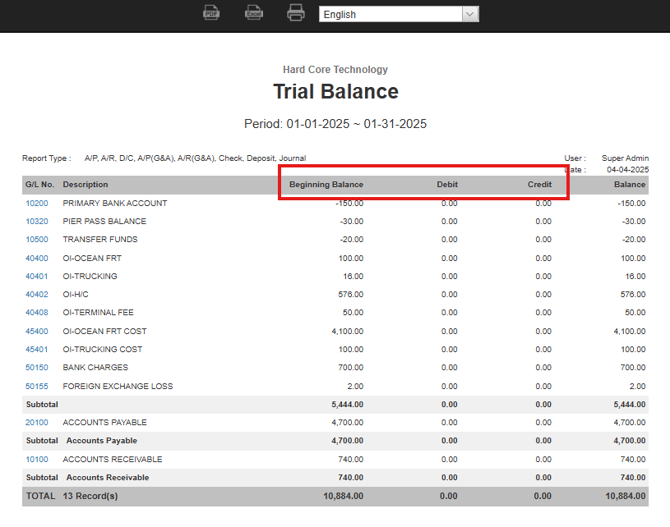Image resolution: width=670 pixels, height=527 pixels.
Task: Open G/L account 10200 link
Action: coord(37,203)
